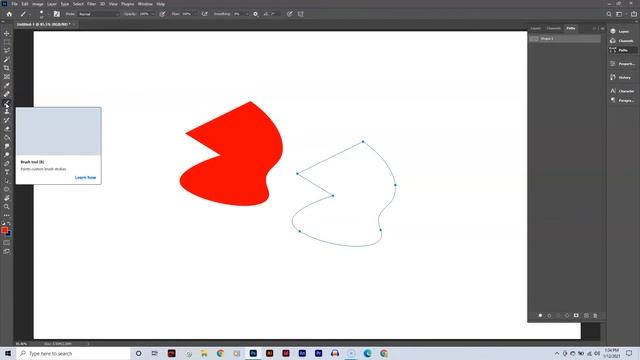Toggle symmetry painting options

[x=301, y=14]
